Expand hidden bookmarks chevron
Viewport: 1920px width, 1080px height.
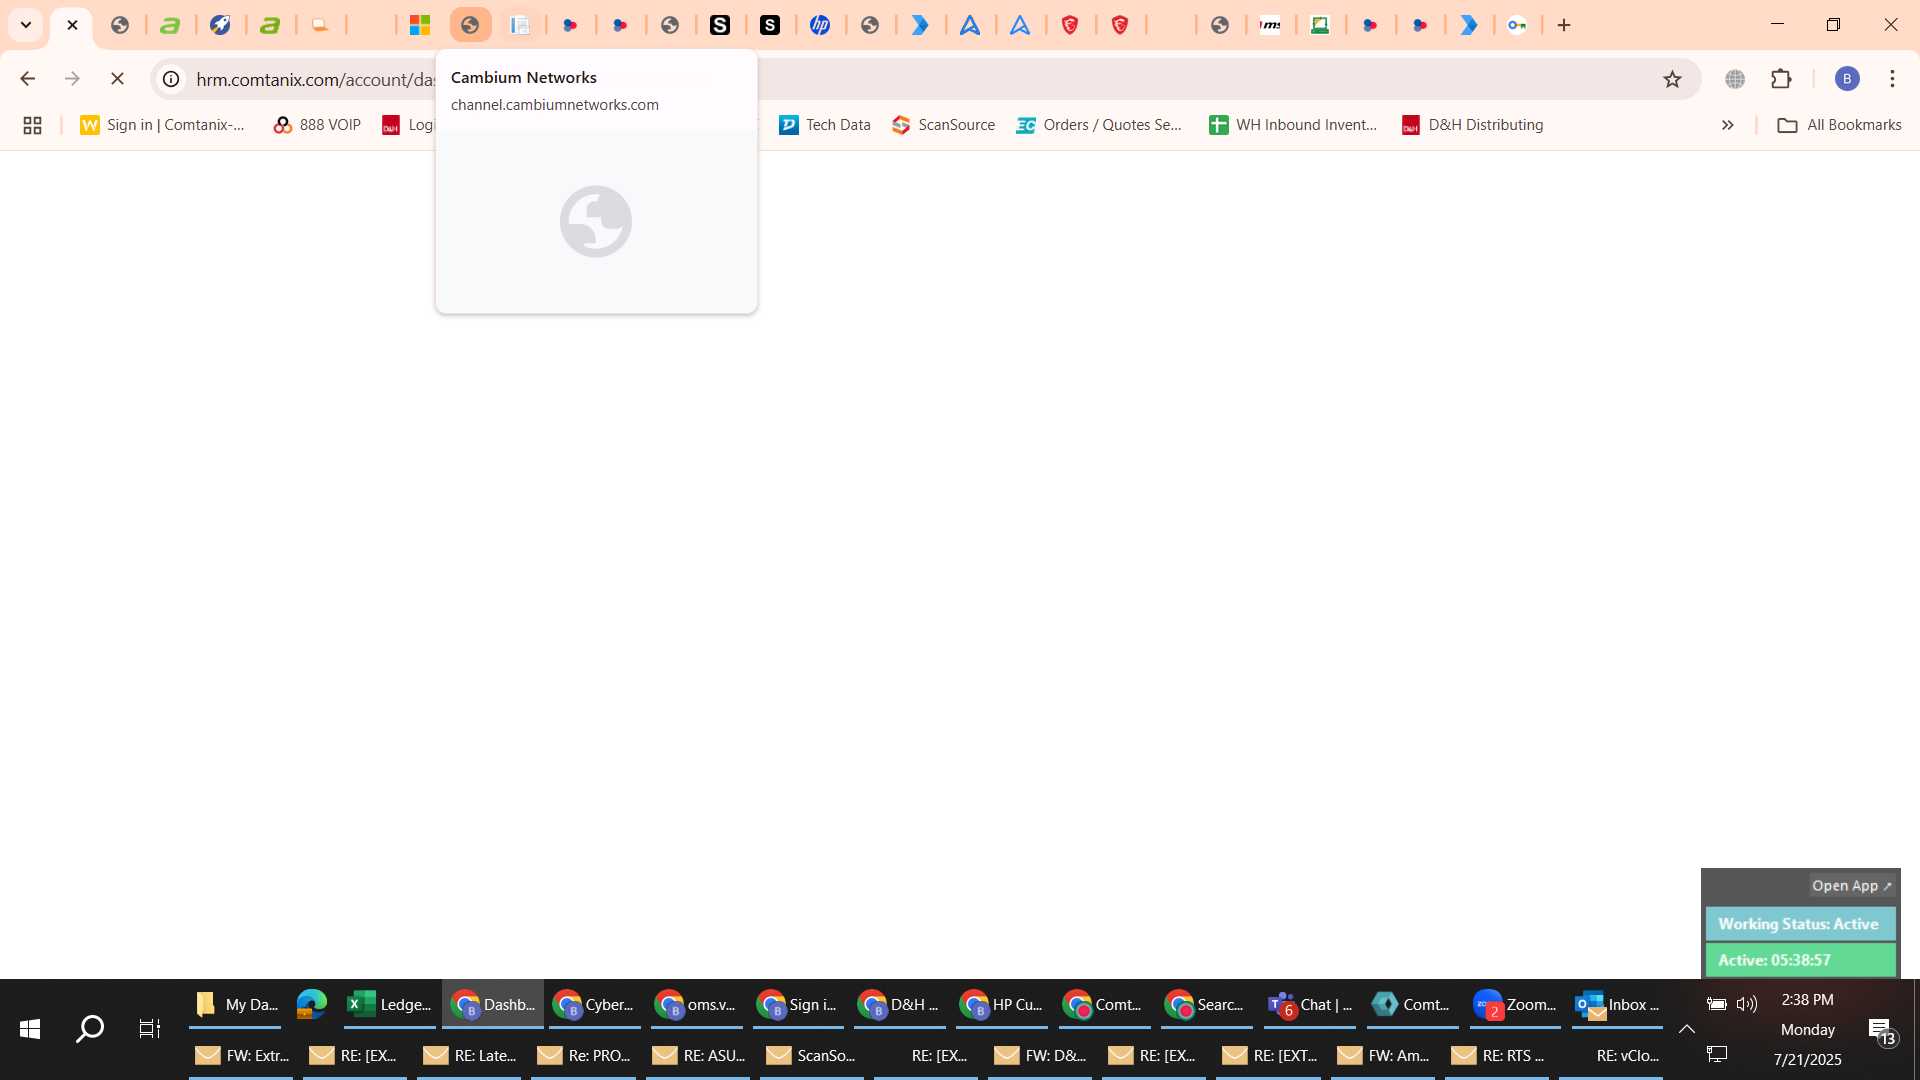coord(1727,125)
